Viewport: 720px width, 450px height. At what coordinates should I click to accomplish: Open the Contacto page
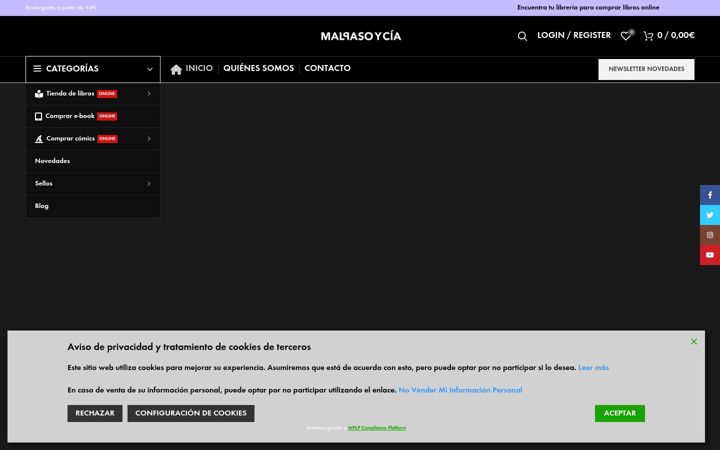327,68
